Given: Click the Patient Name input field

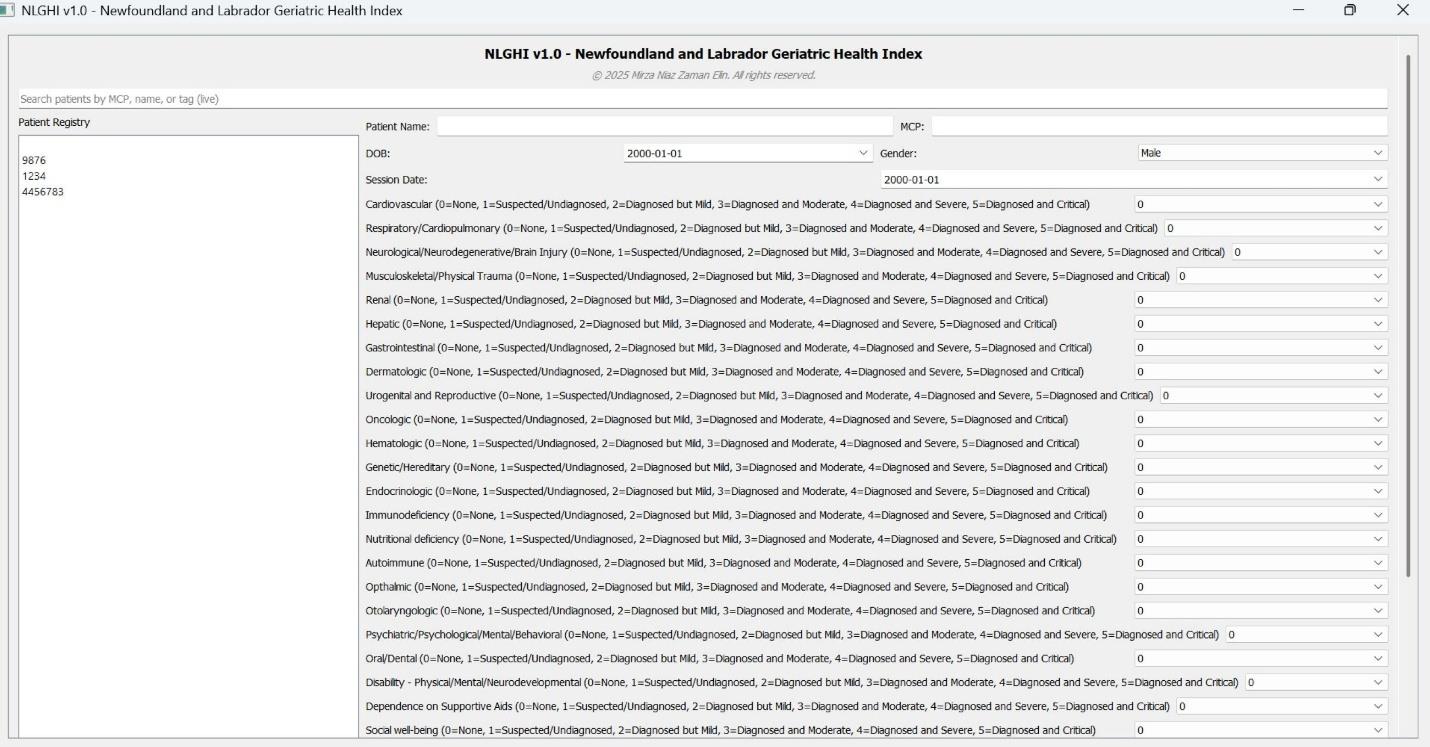Looking at the screenshot, I should click(664, 126).
